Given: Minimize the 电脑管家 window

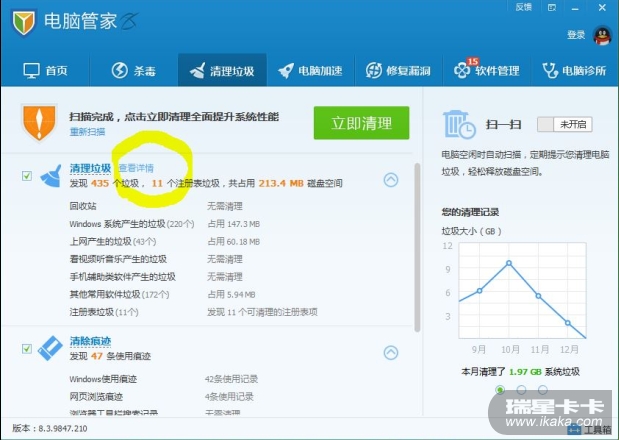Looking at the screenshot, I should (576, 8).
